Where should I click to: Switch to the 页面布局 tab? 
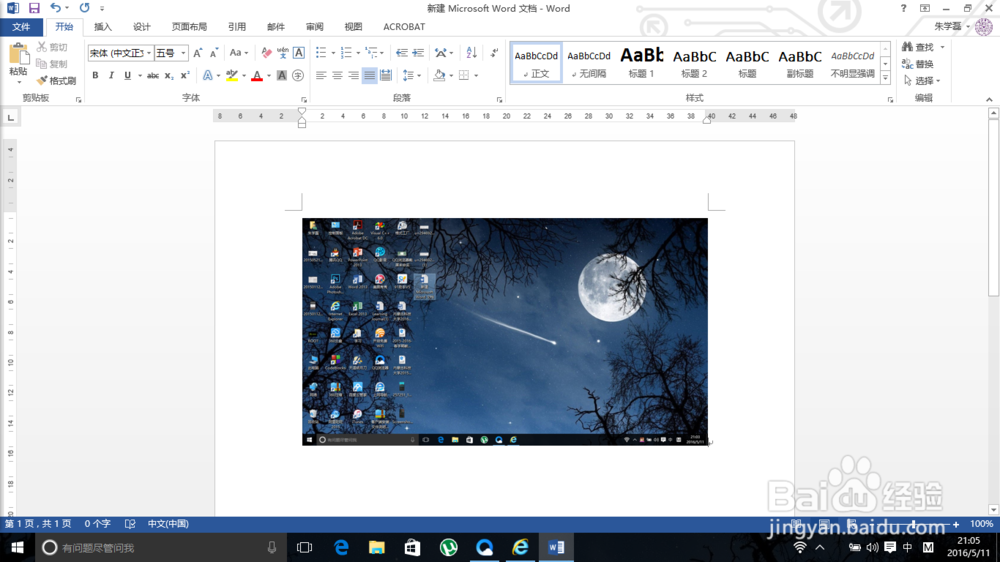click(189, 27)
